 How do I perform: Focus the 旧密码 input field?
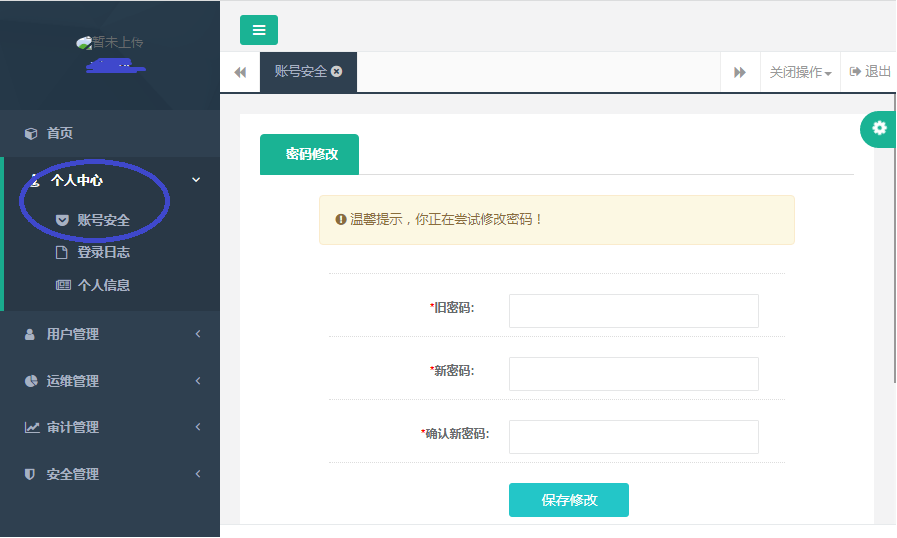click(x=633, y=311)
